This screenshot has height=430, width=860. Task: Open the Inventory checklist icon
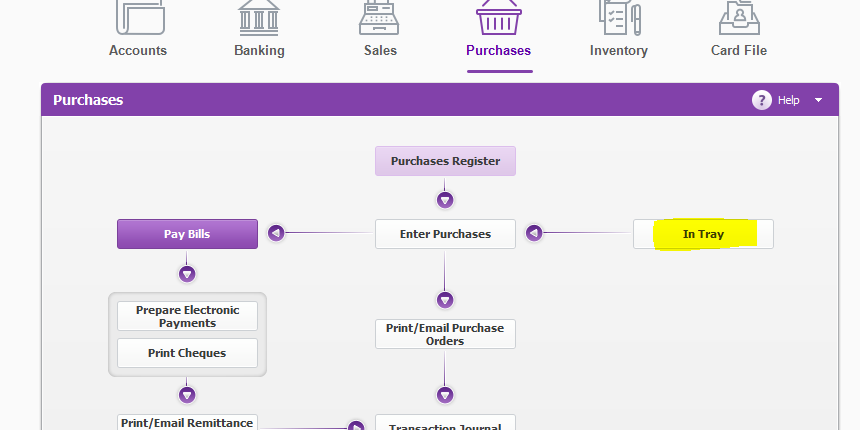point(619,17)
